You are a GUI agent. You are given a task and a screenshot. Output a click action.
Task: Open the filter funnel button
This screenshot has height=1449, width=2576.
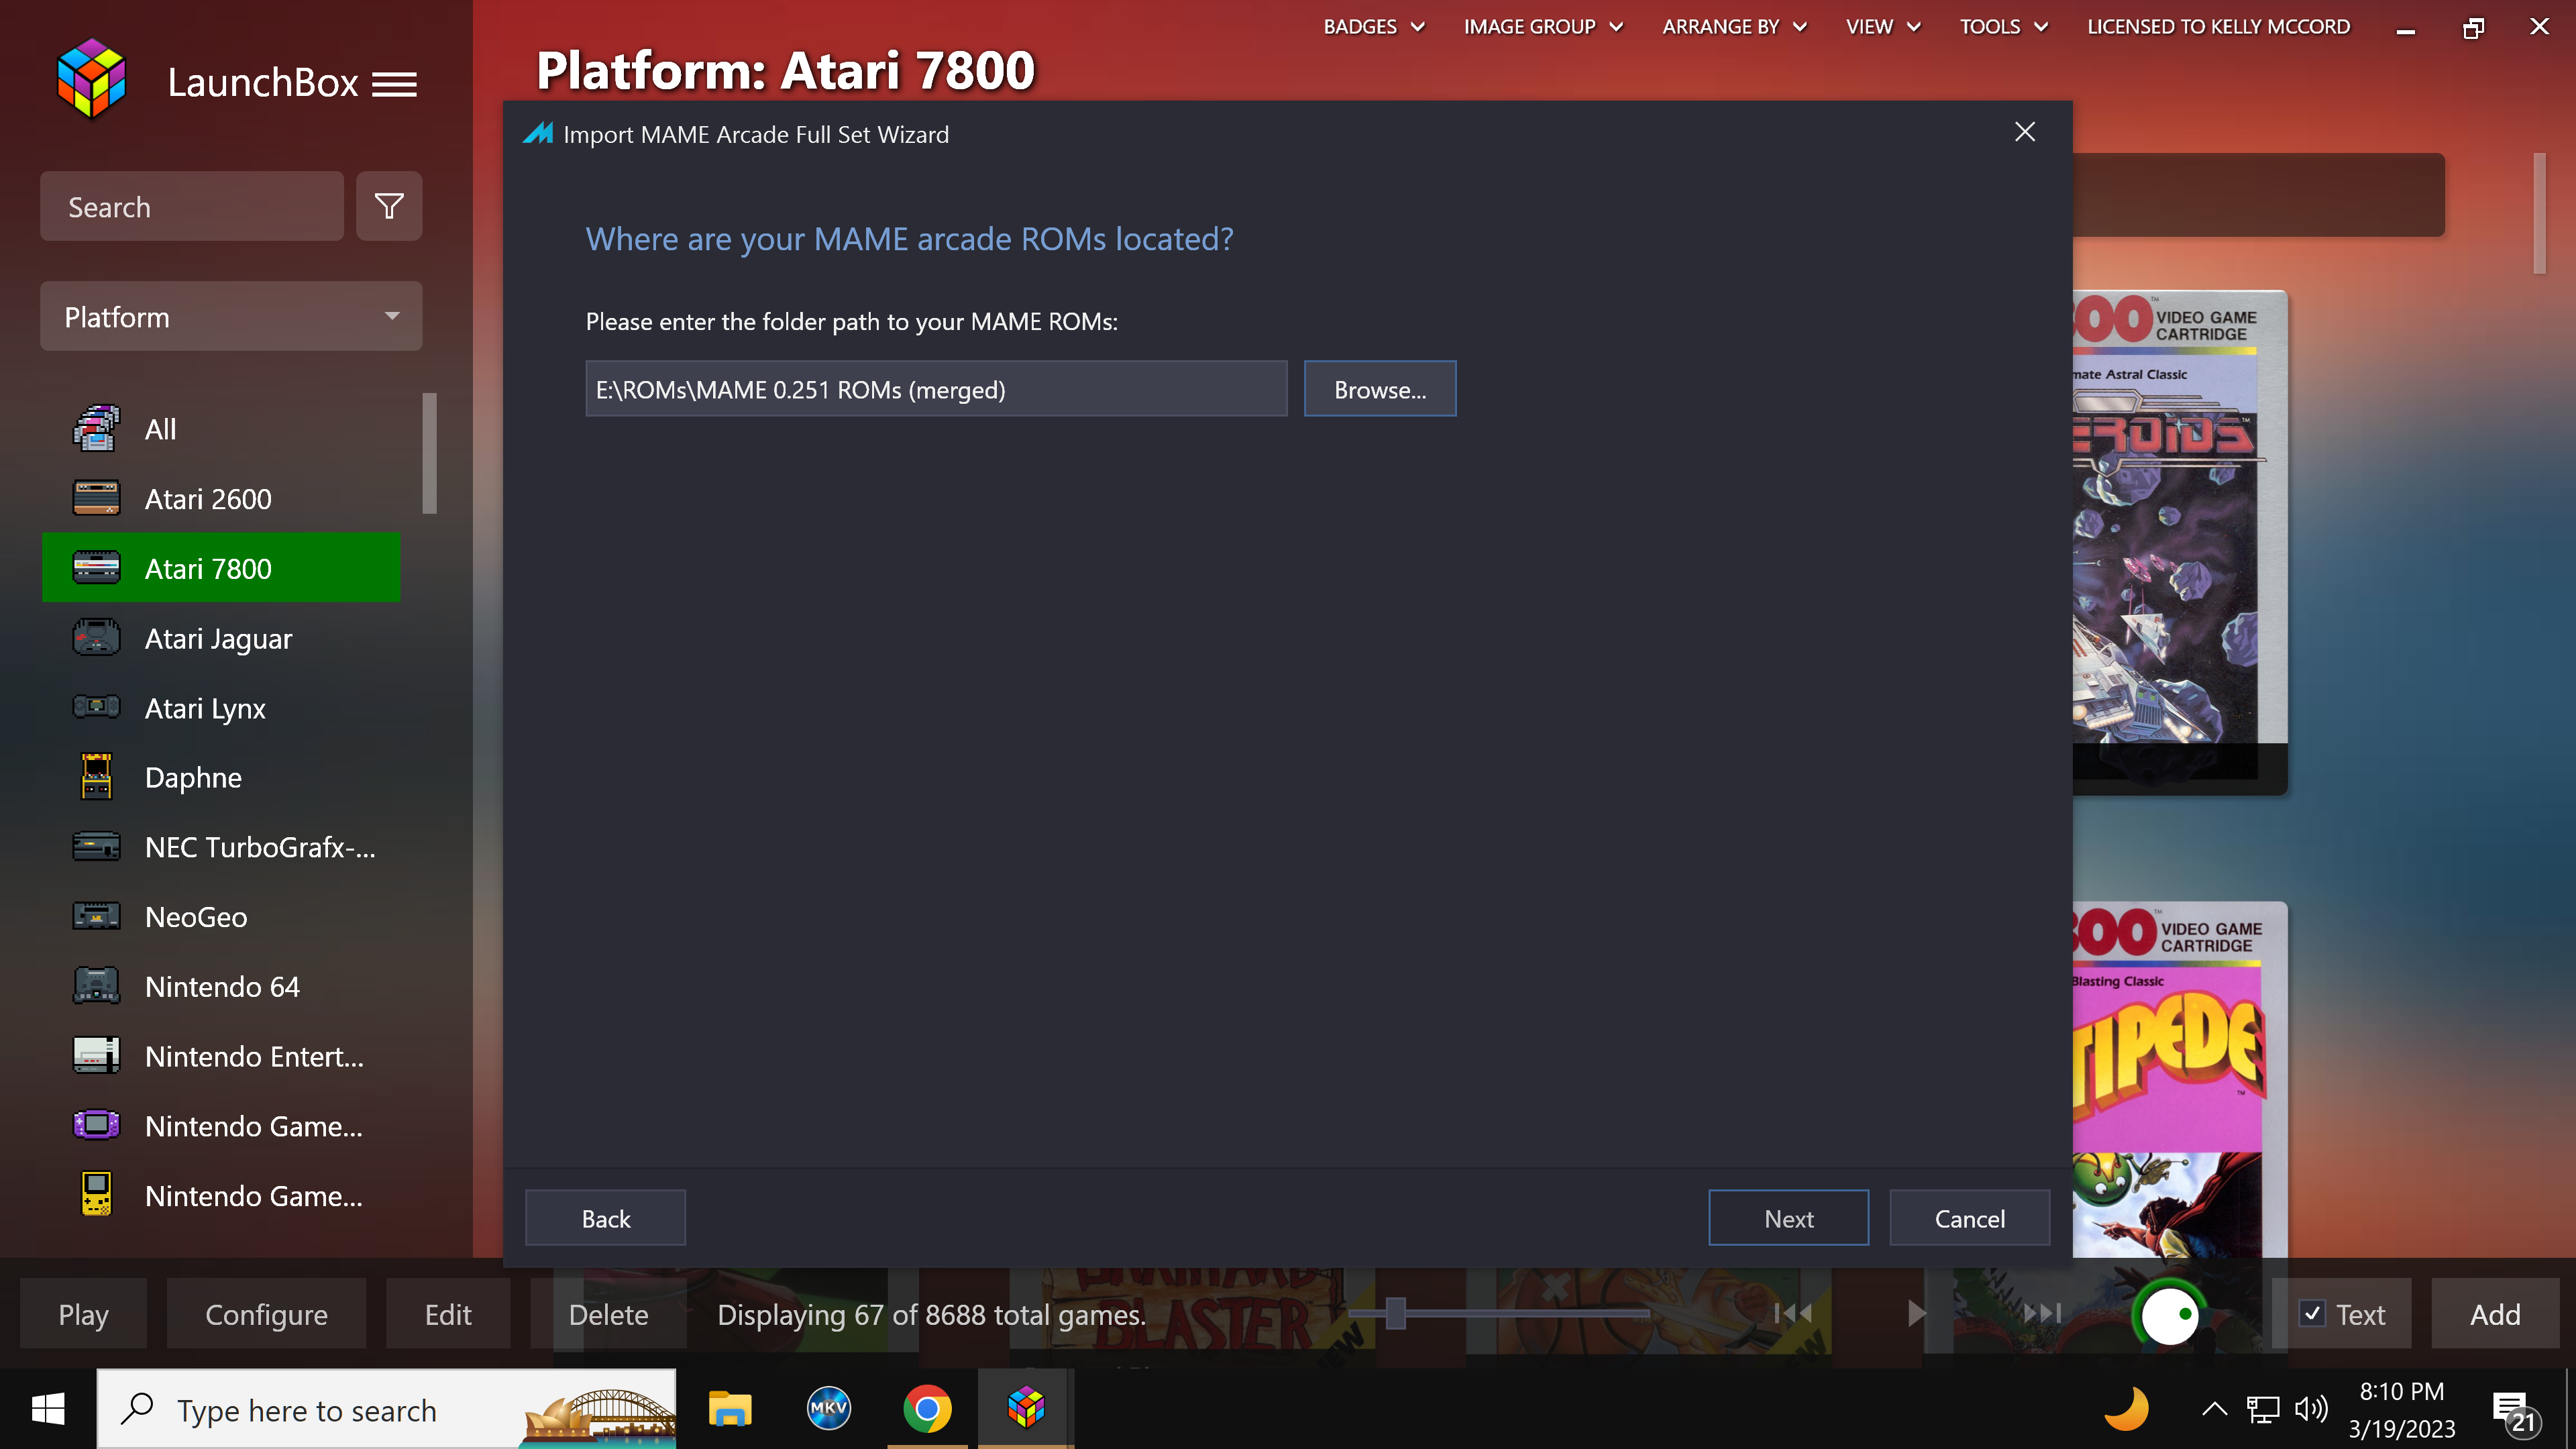coord(389,206)
